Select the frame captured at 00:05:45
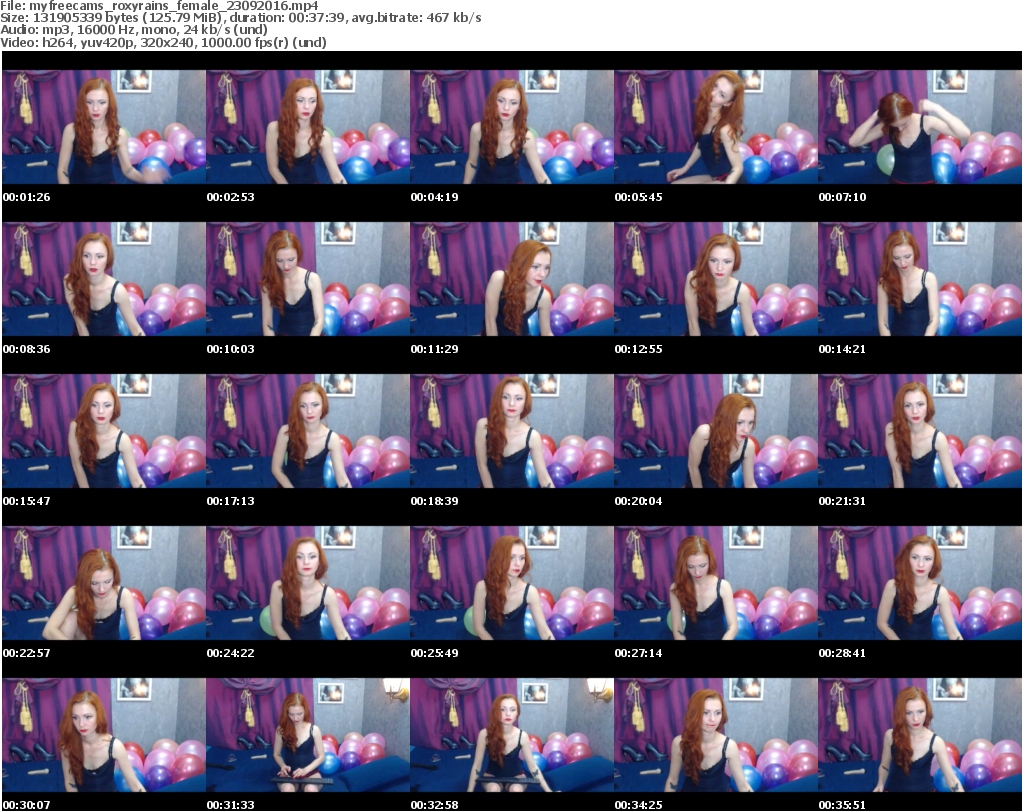1024x811 pixels. (716, 127)
